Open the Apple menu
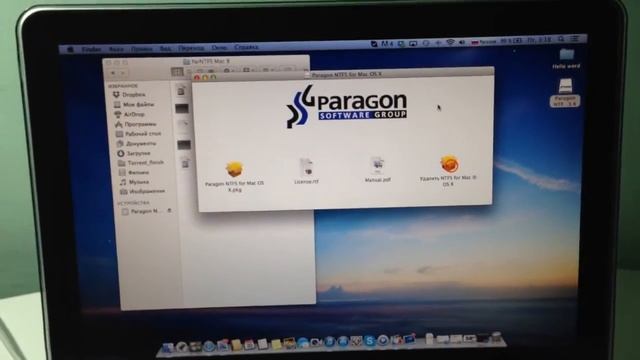The height and width of the screenshot is (360, 640). [x=70, y=49]
